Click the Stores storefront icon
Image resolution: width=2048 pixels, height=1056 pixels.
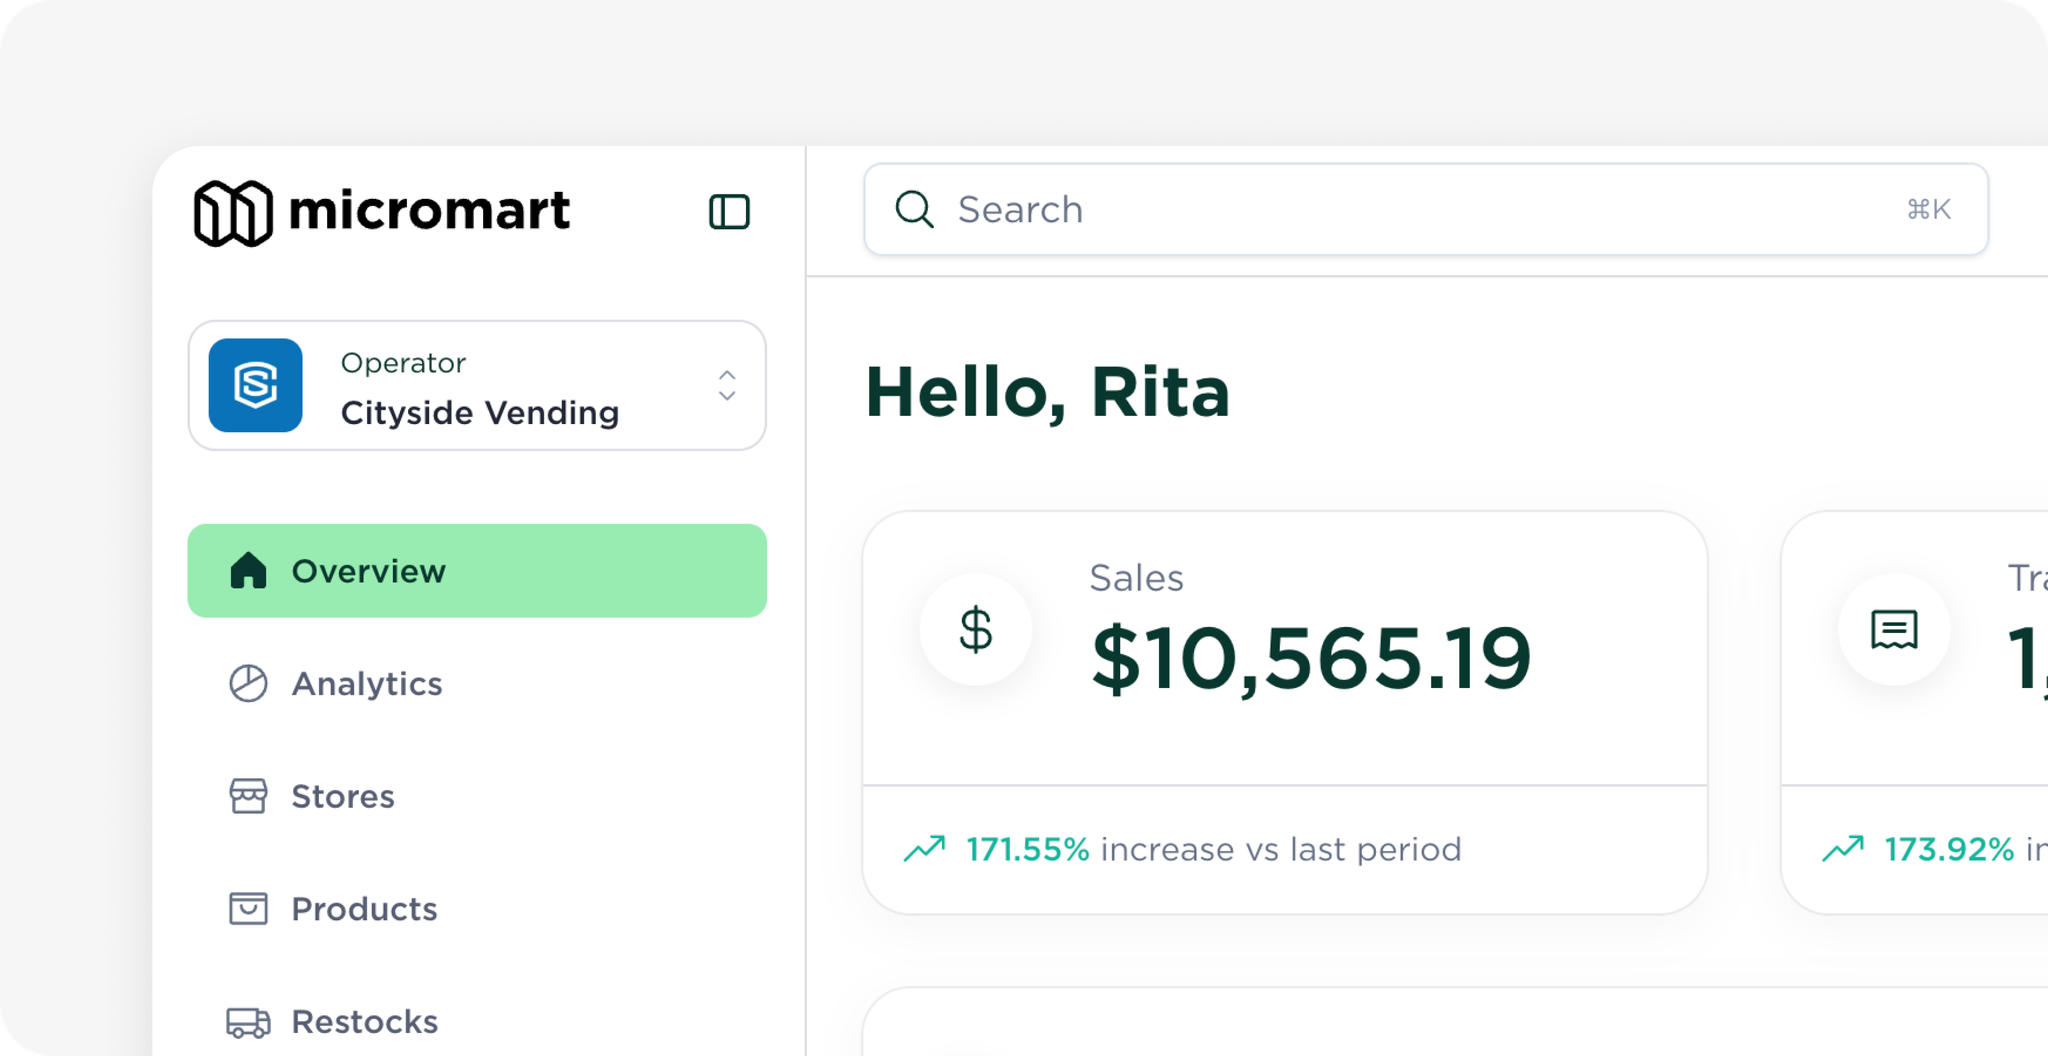(x=248, y=796)
